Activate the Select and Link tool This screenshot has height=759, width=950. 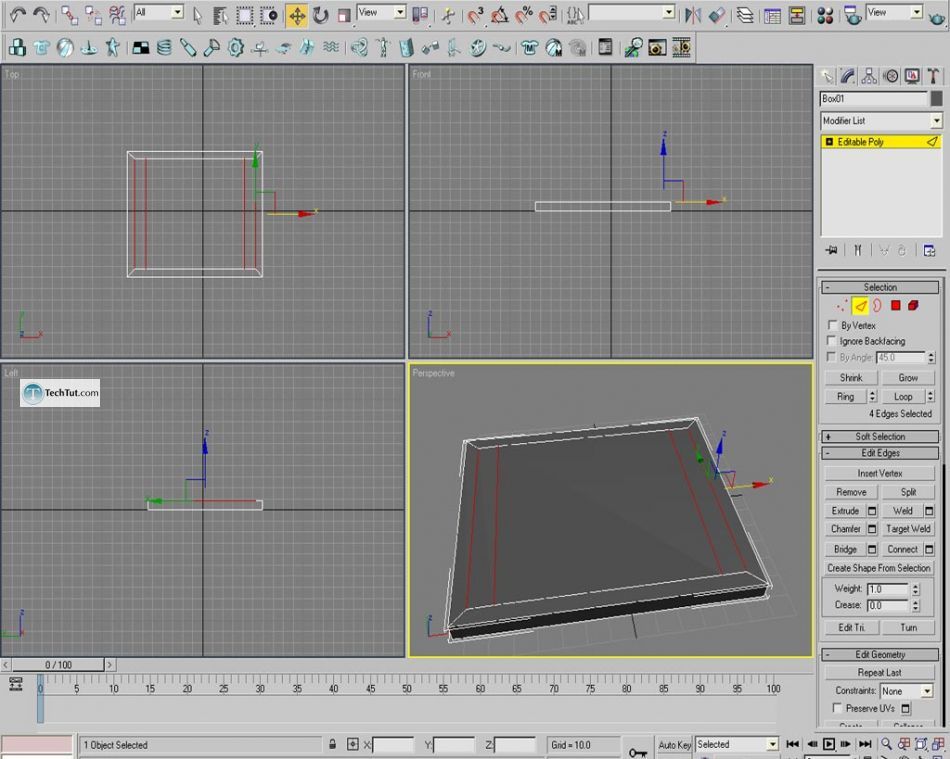[70, 15]
